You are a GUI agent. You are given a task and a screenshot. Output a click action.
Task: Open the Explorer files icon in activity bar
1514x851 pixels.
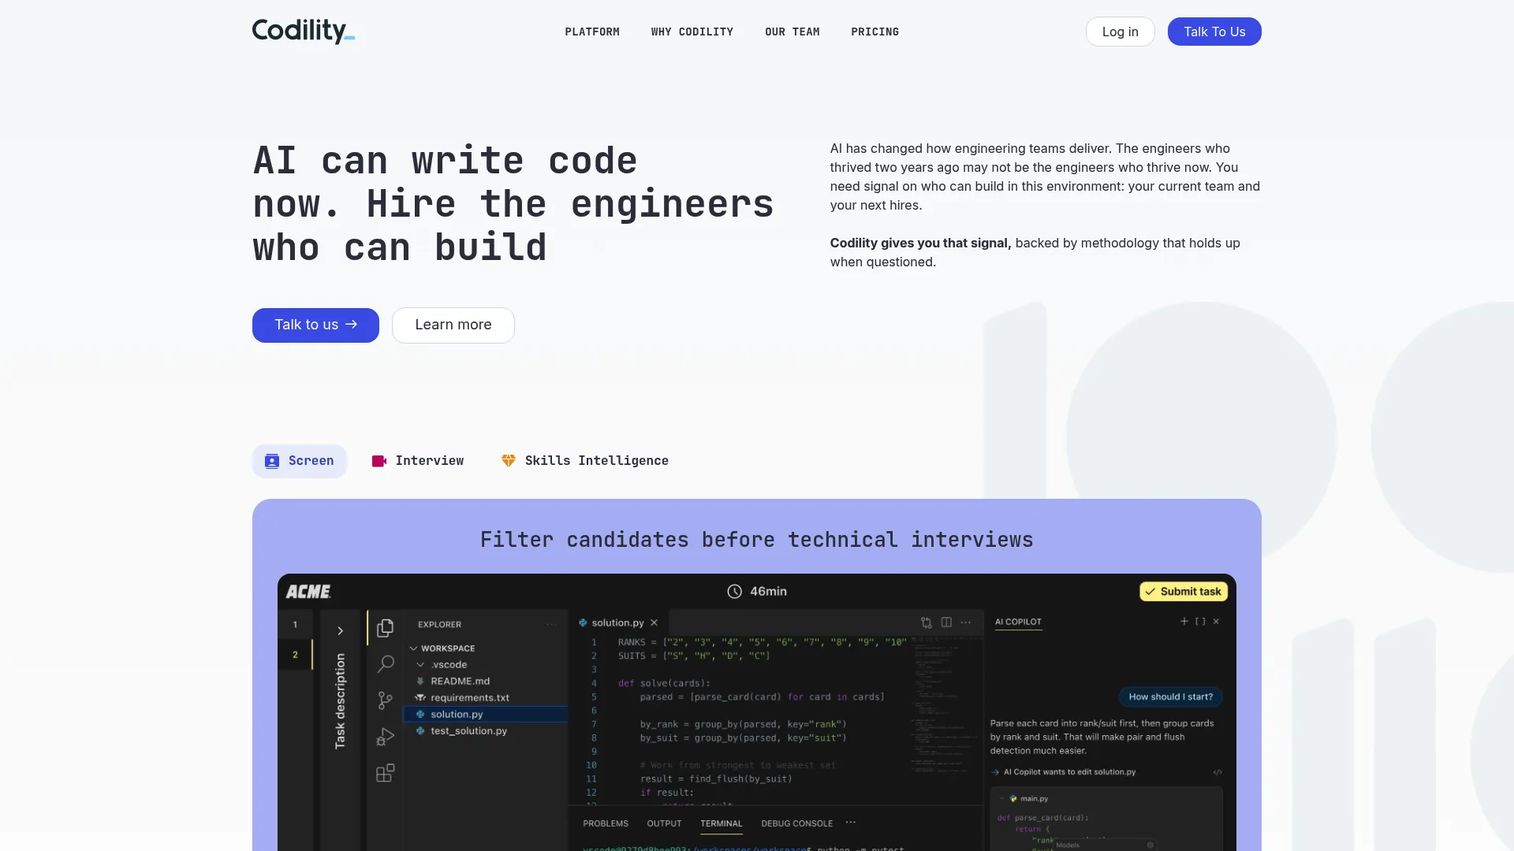(x=385, y=628)
